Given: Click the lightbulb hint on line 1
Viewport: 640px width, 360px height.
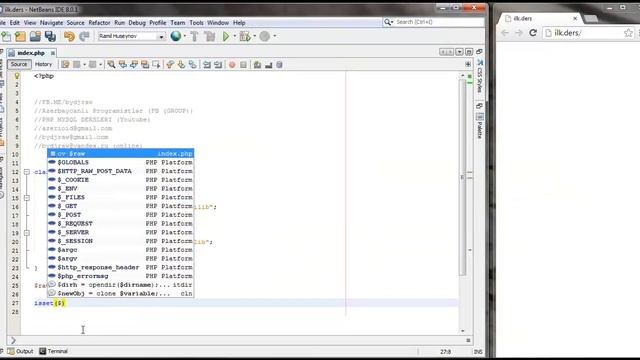Looking at the screenshot, I should click(x=17, y=76).
